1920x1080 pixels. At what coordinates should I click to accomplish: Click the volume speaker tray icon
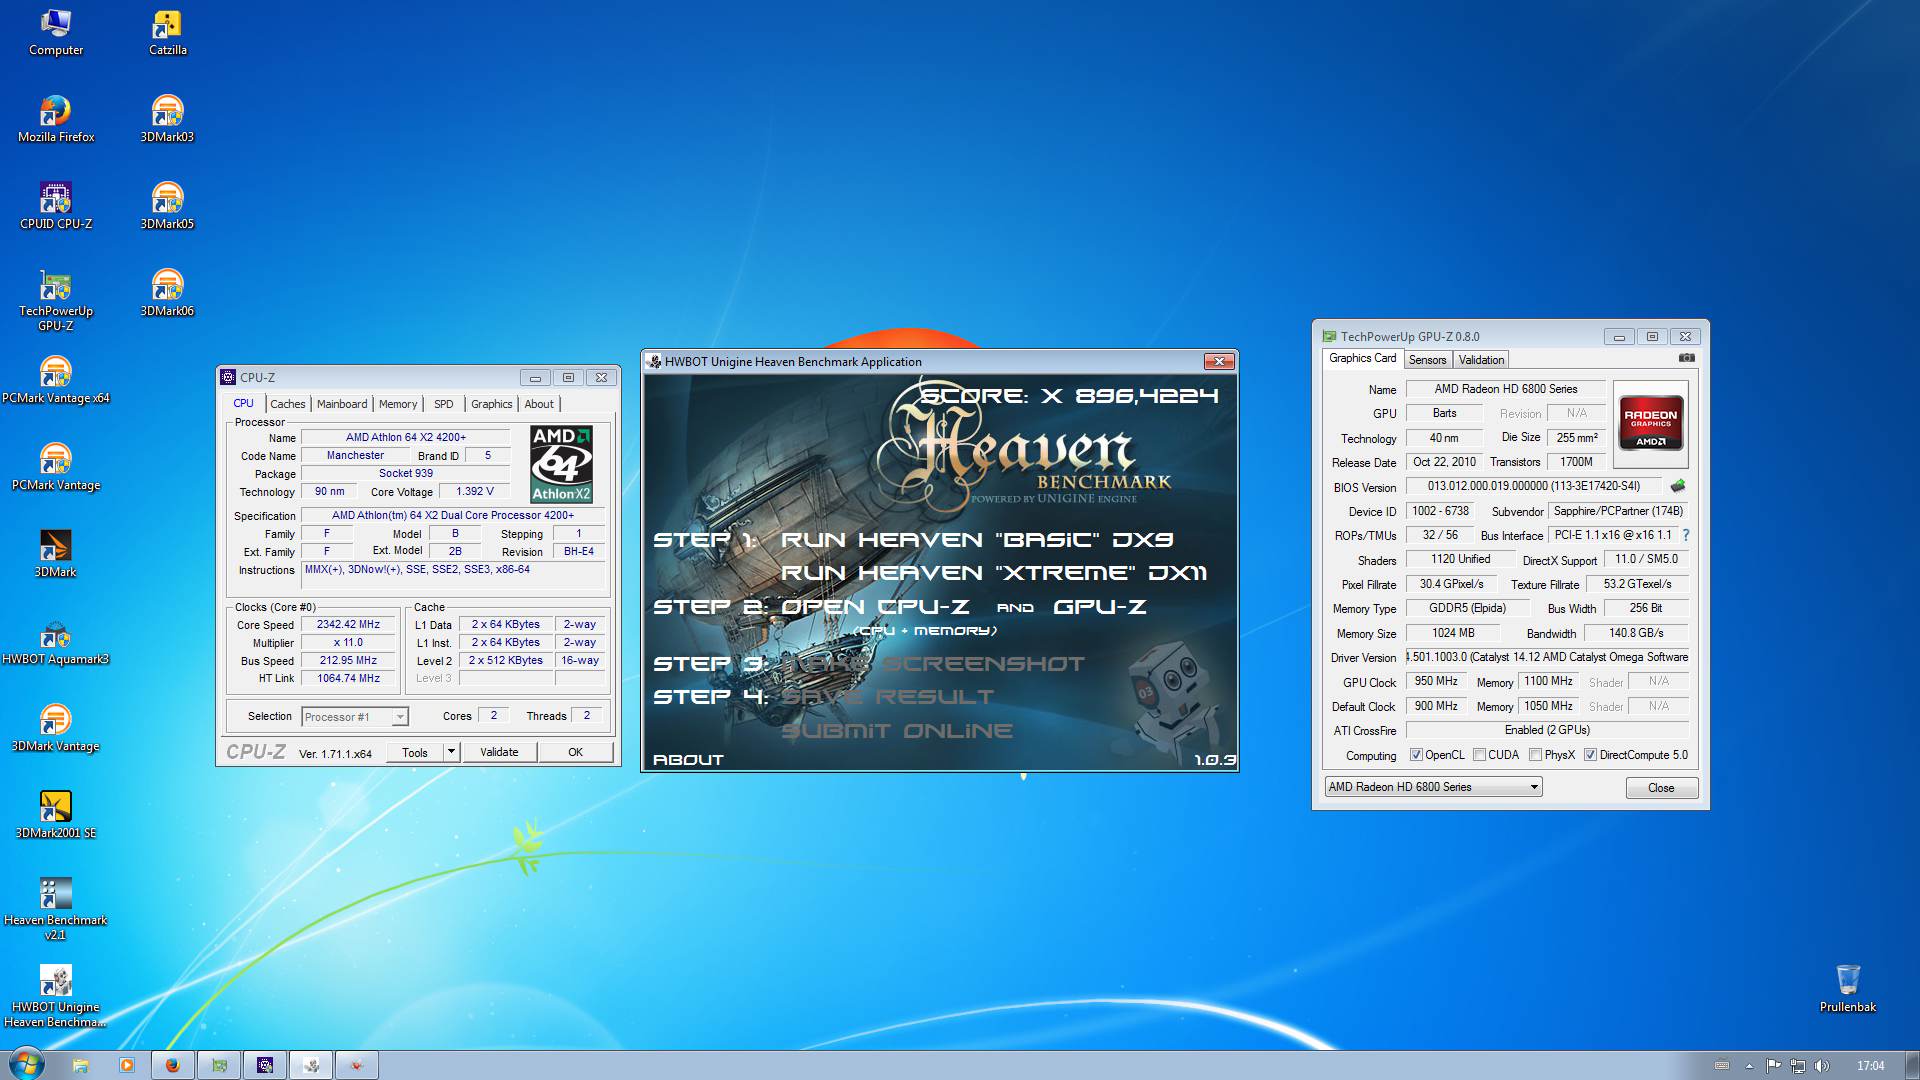tap(1821, 1066)
